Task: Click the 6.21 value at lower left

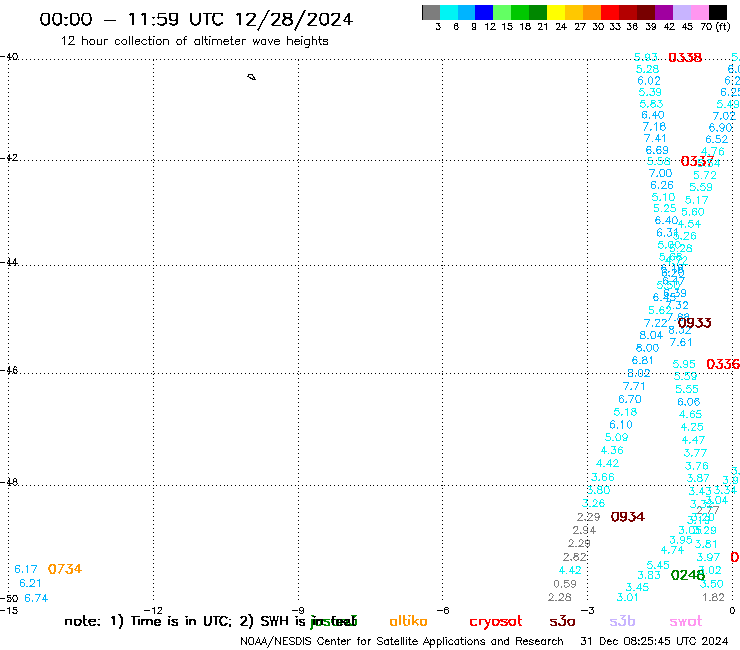Action: coord(30,583)
